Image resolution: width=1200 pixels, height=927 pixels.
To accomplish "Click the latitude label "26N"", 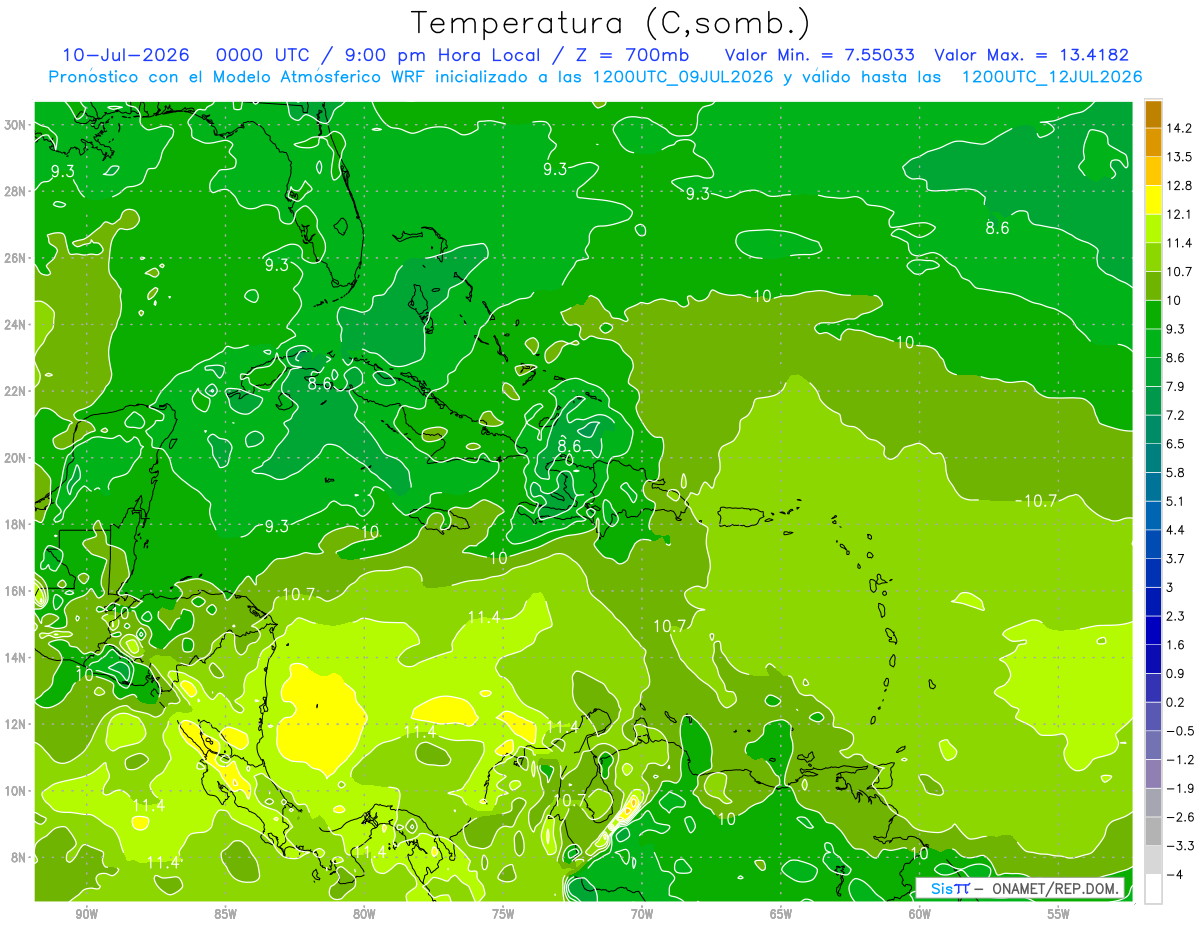I will tap(14, 258).
